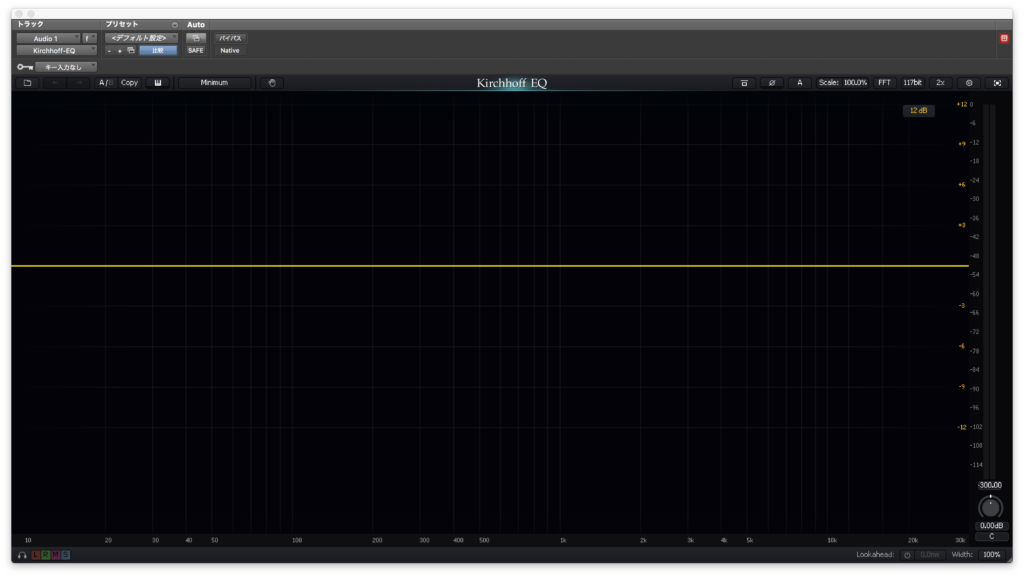Toggle the auto gain A button
Screen dimensions: 1024x577
coord(799,83)
